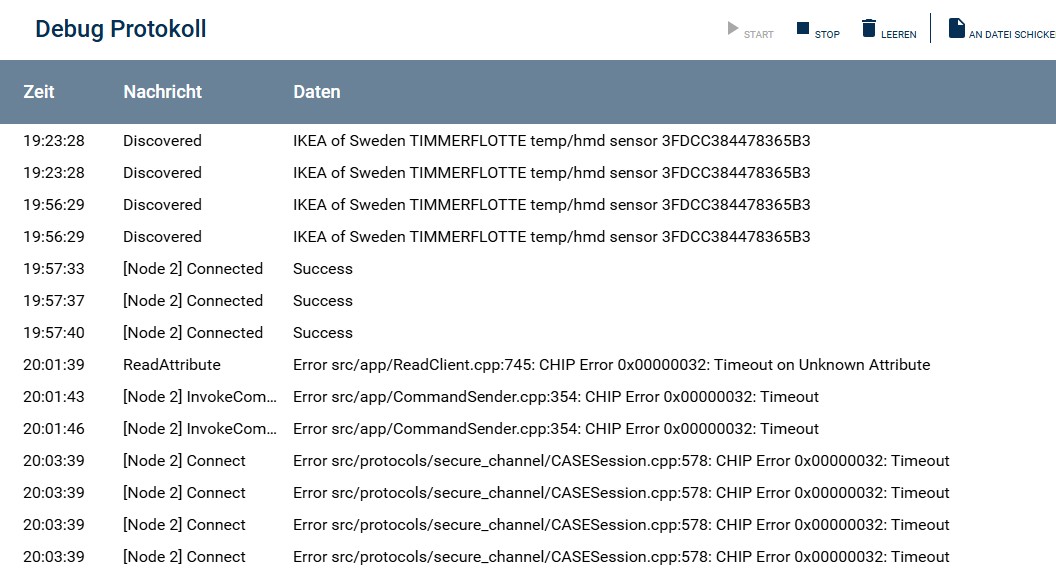The image size is (1056, 576).
Task: Click the ReadClient.cpp:745 timeout error text
Action: [611, 365]
